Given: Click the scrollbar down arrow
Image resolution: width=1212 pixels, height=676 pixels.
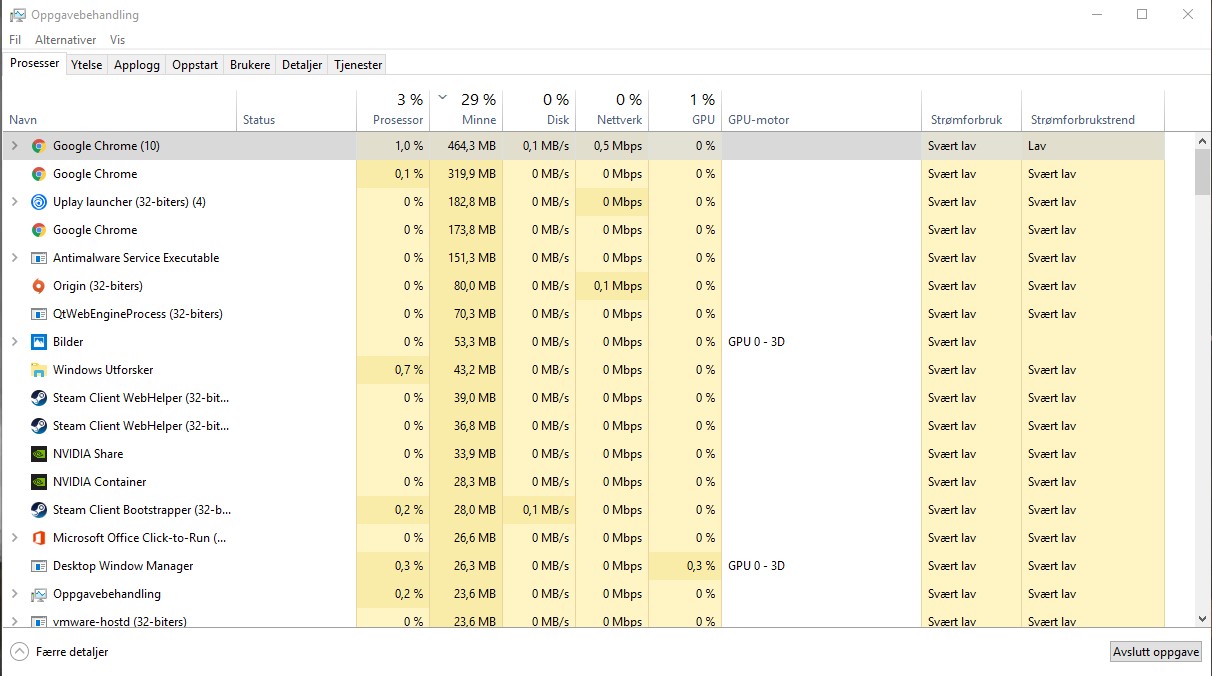Looking at the screenshot, I should [1203, 619].
